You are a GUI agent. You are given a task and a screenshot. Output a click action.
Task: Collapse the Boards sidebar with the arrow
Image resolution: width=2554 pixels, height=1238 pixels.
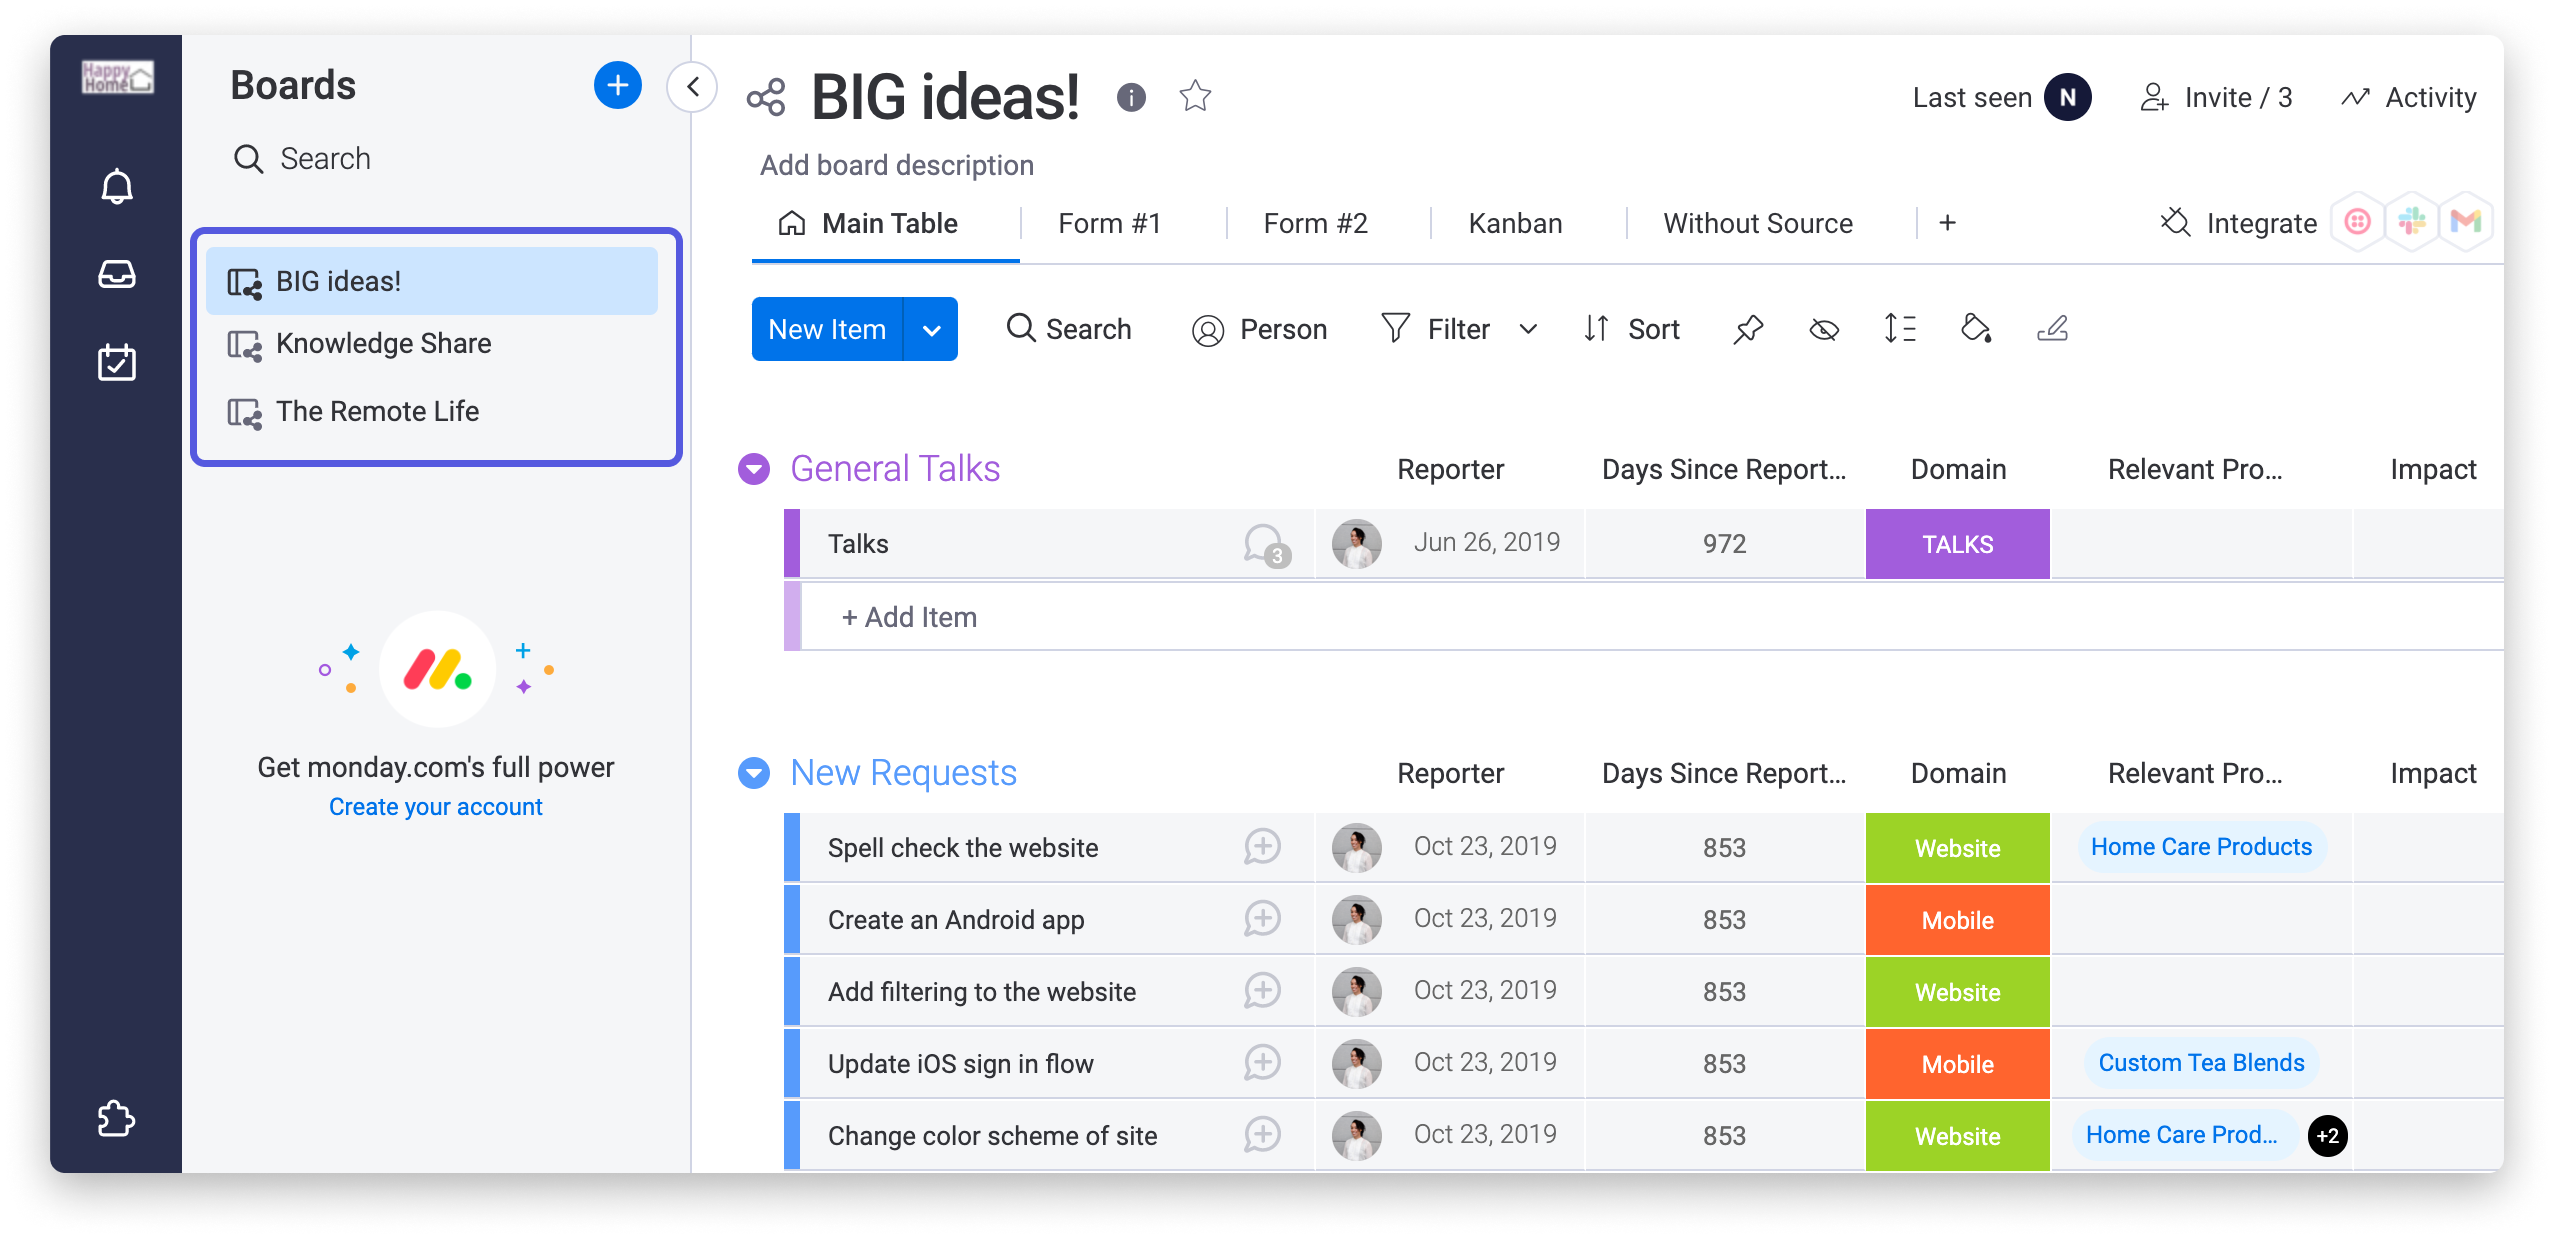[x=692, y=87]
